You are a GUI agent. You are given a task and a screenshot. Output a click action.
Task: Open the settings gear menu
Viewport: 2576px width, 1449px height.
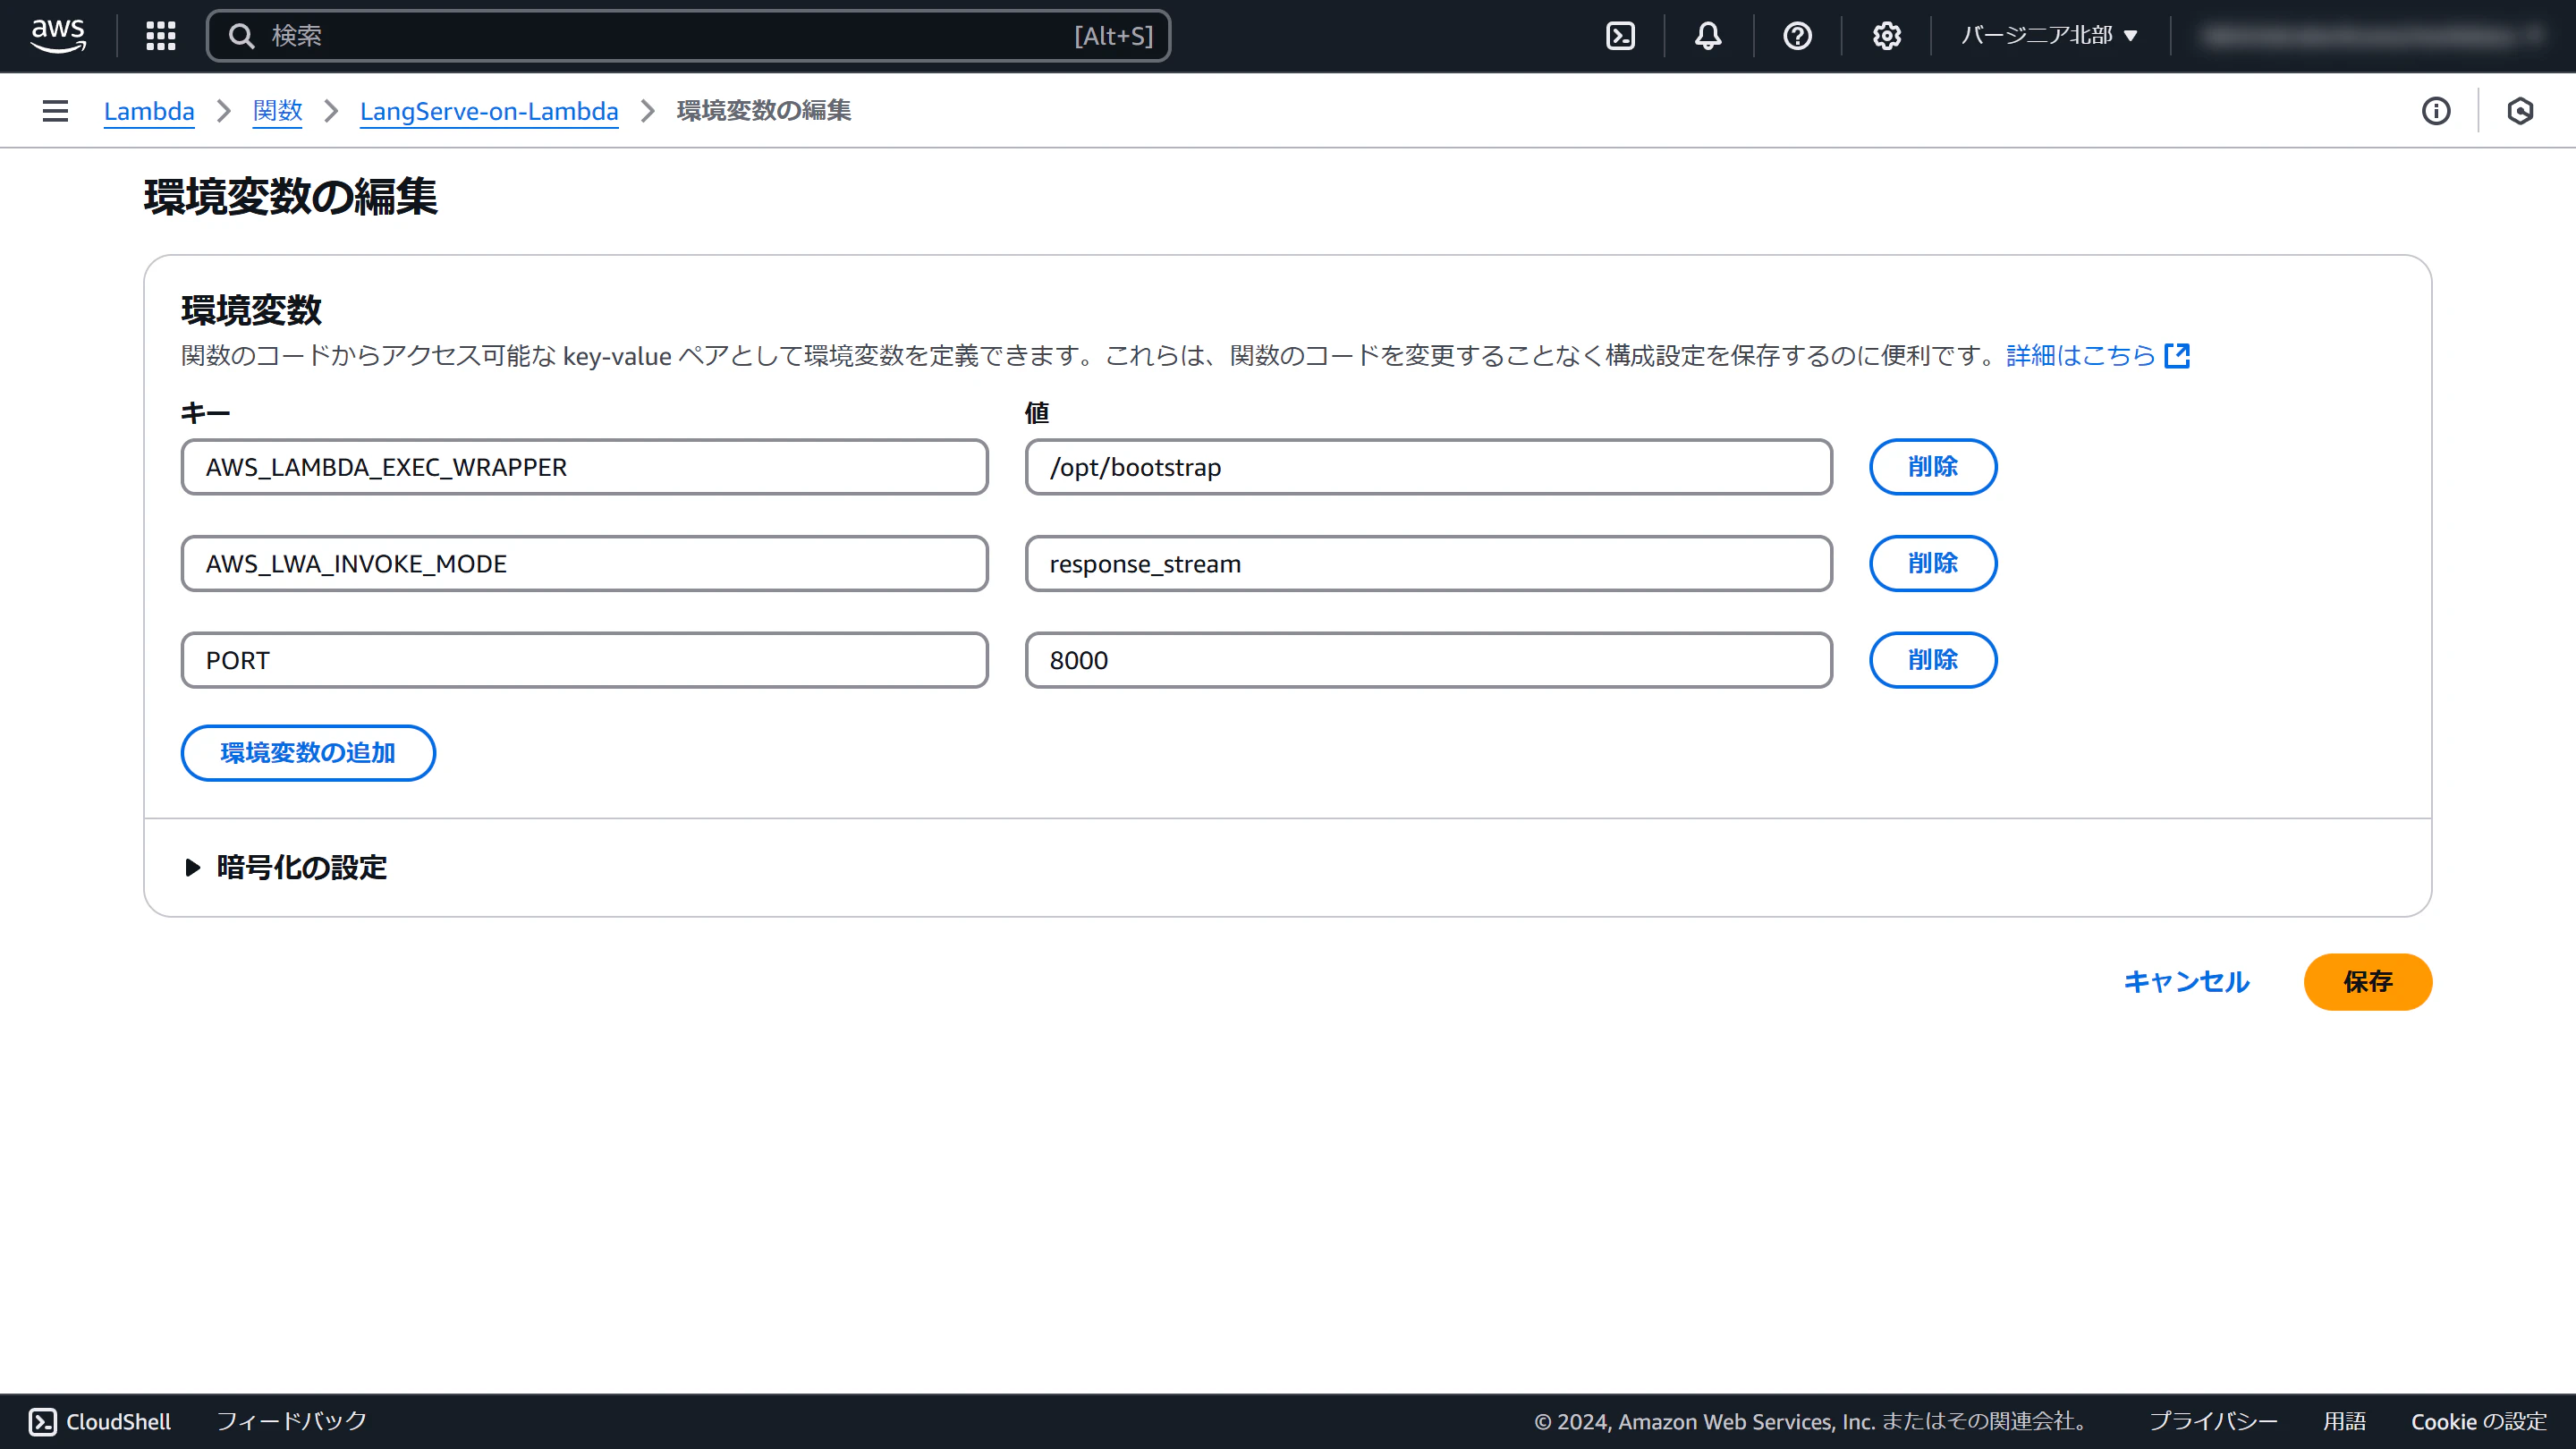(x=1886, y=36)
